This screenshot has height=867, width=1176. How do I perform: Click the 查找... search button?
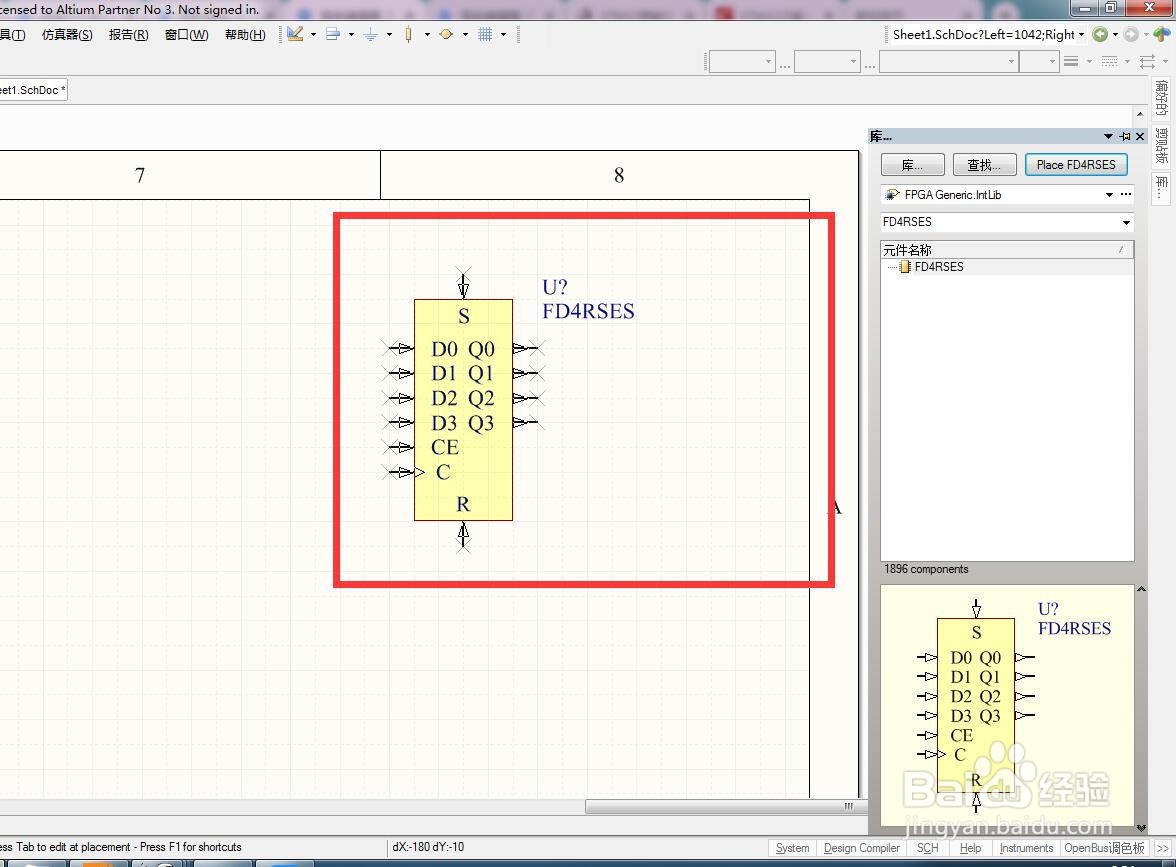pyautogui.click(x=984, y=165)
